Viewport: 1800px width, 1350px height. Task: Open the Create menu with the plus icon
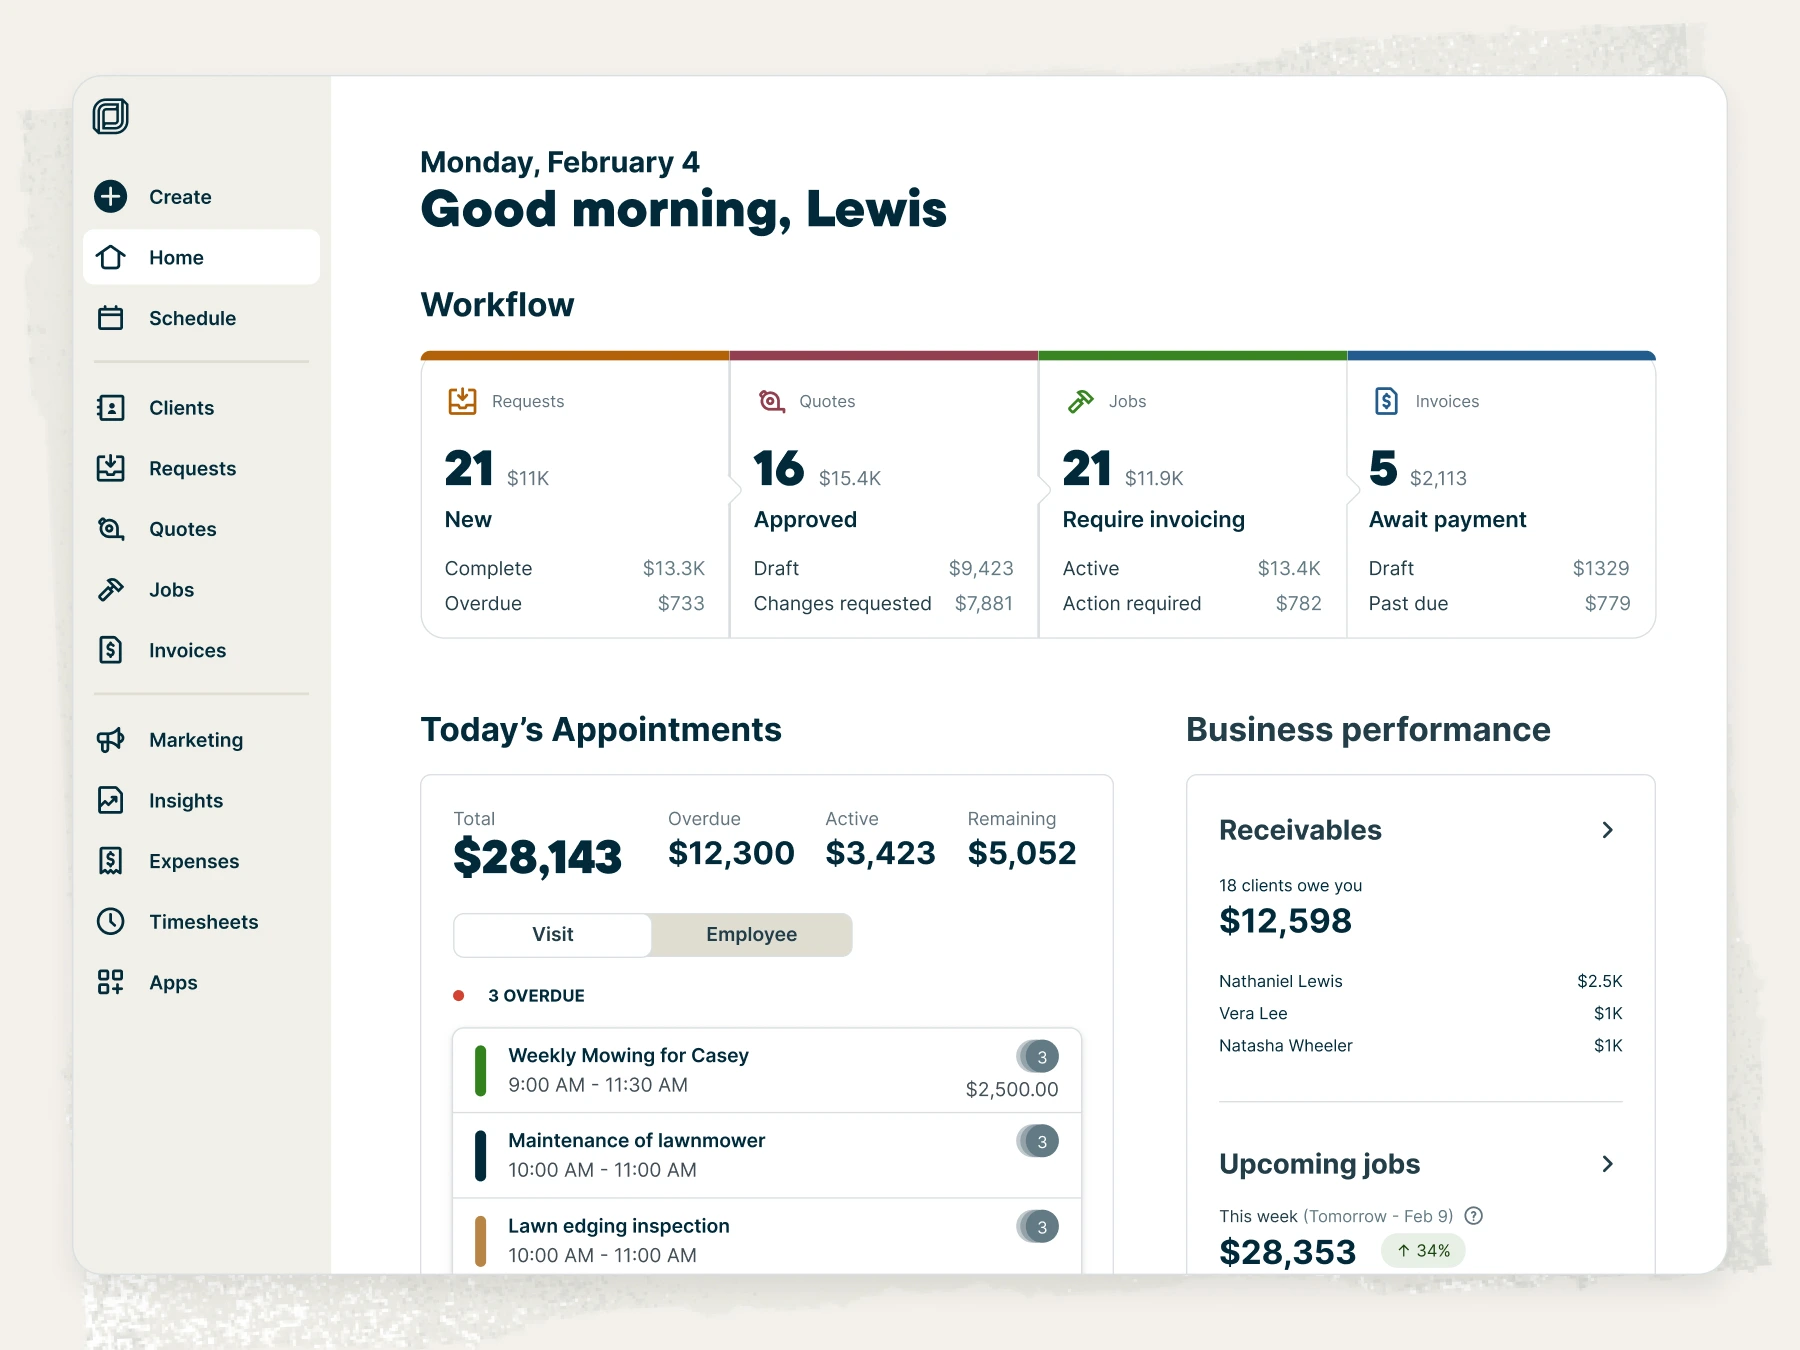click(x=110, y=197)
